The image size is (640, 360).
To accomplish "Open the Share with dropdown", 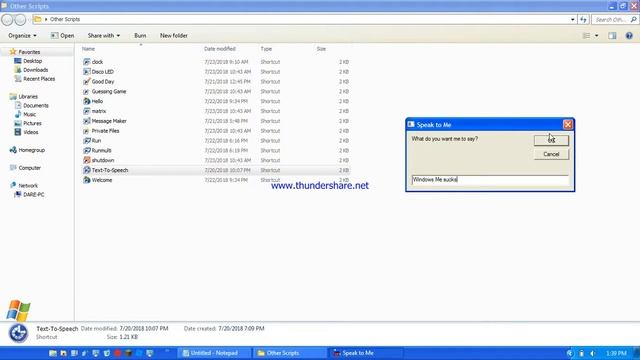I will click(104, 36).
